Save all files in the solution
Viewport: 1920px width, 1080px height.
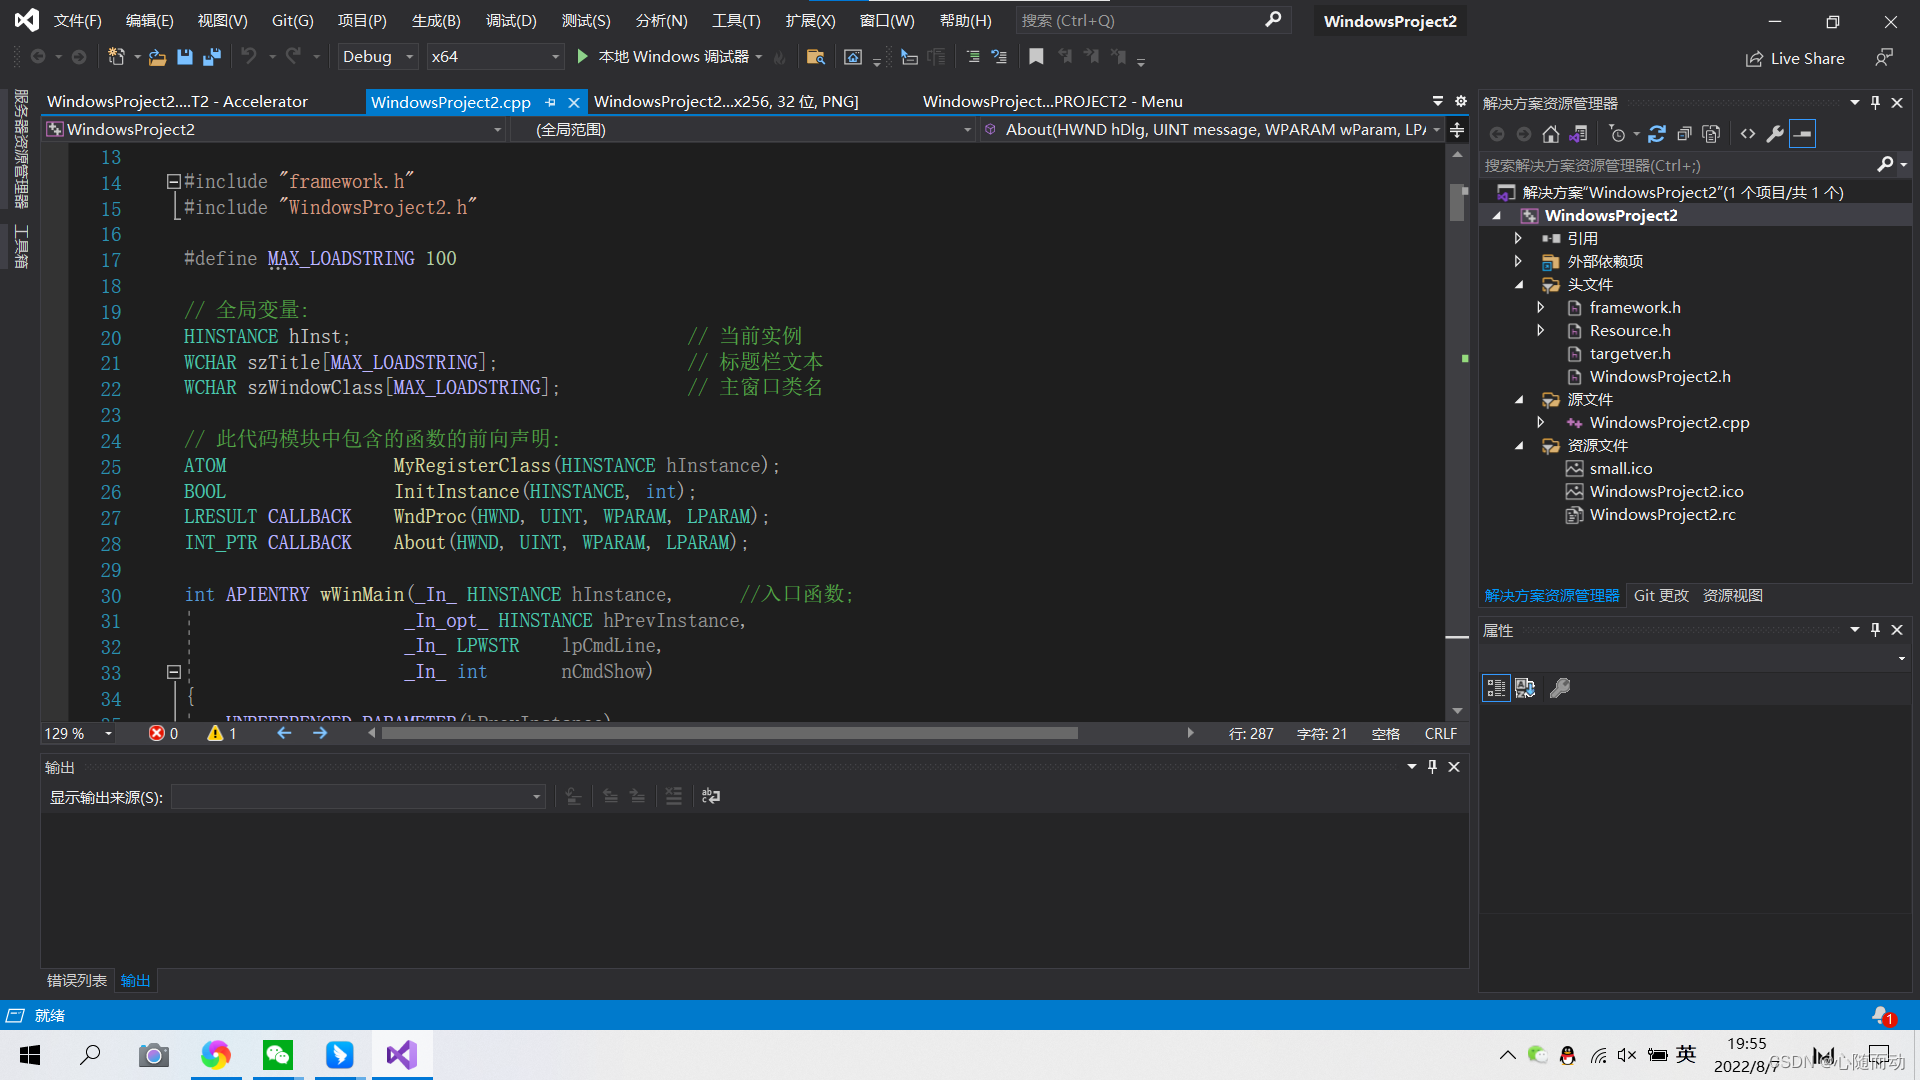pyautogui.click(x=211, y=57)
